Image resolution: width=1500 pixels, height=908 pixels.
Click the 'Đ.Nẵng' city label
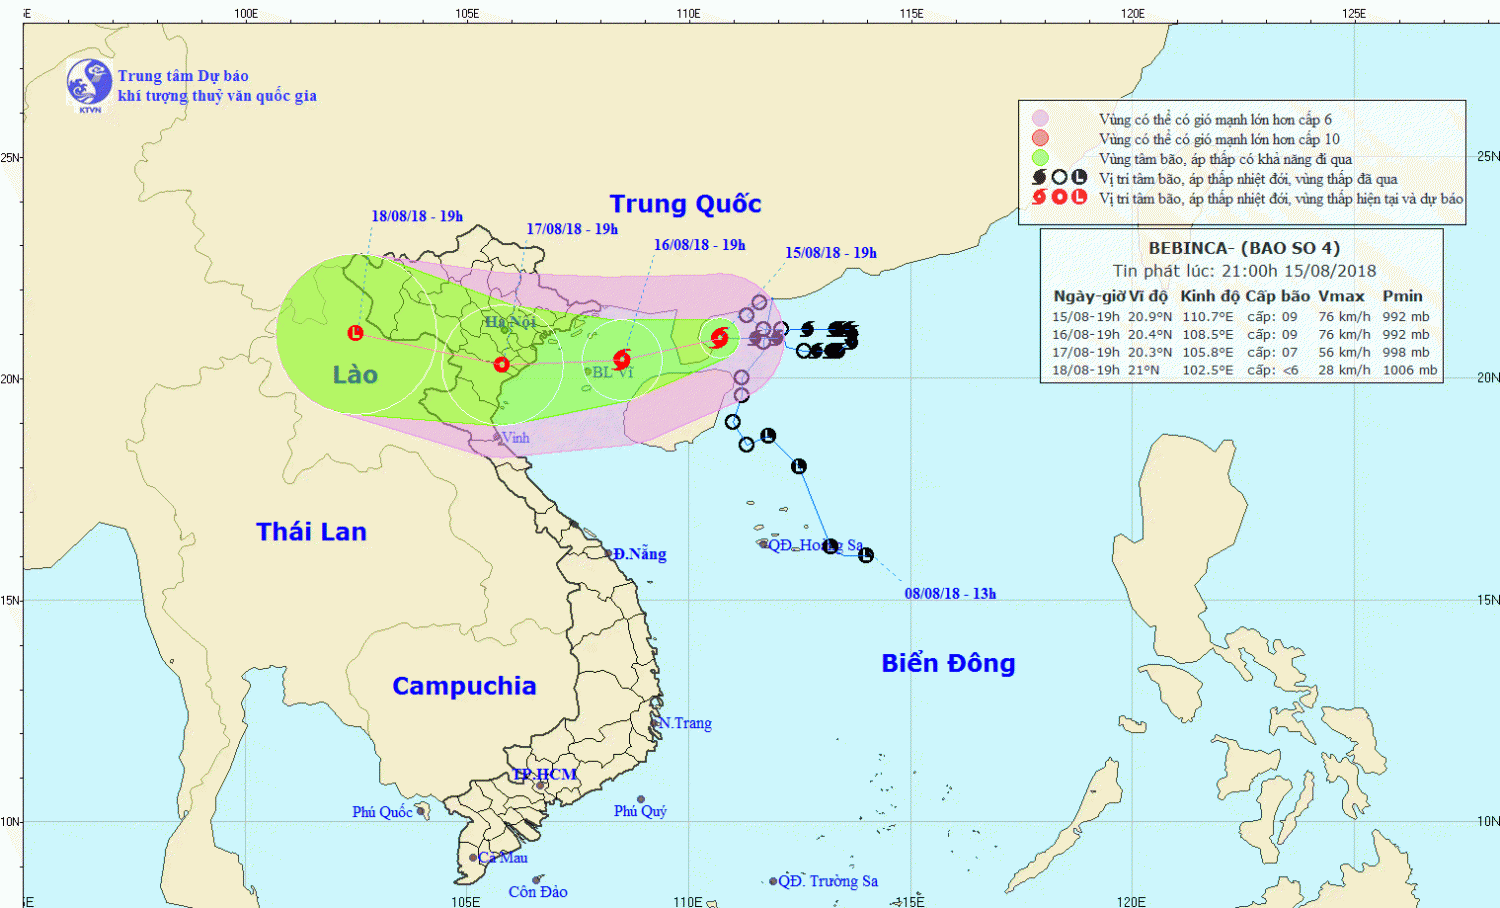[x=640, y=554]
